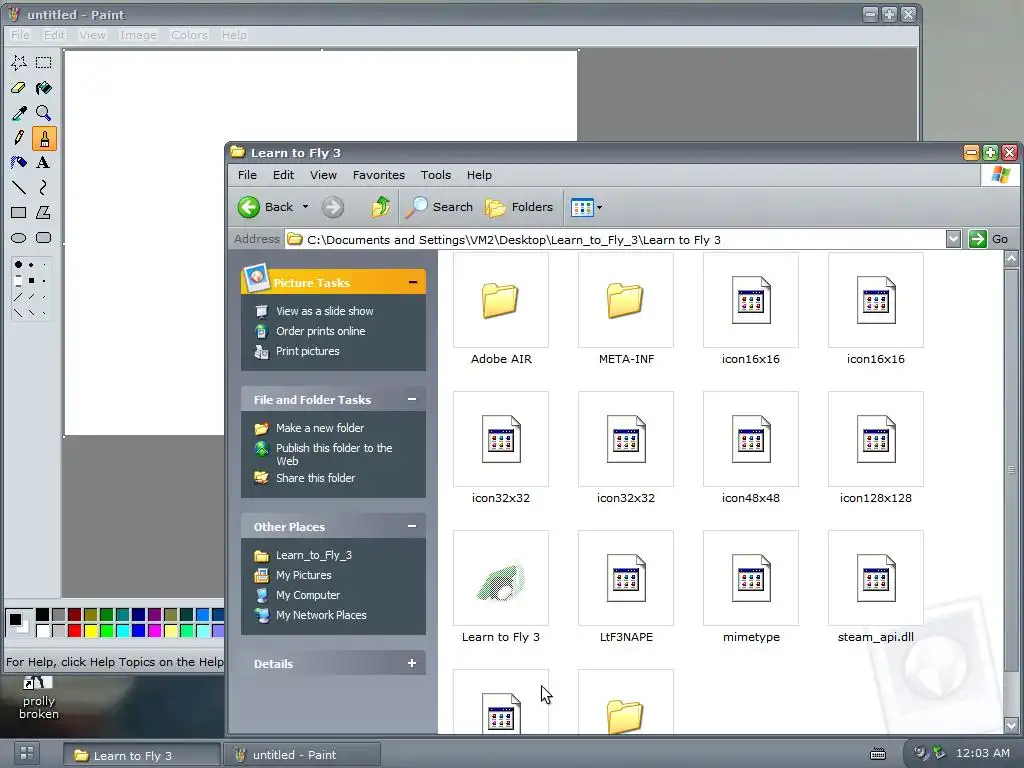Select the Rounded Rectangle tool in Paint

(44, 238)
